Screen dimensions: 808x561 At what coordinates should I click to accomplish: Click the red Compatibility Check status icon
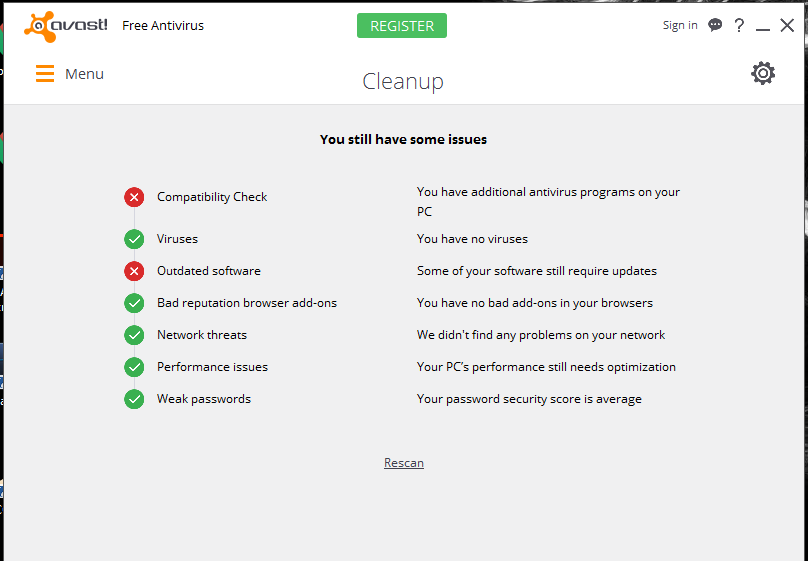(x=134, y=197)
